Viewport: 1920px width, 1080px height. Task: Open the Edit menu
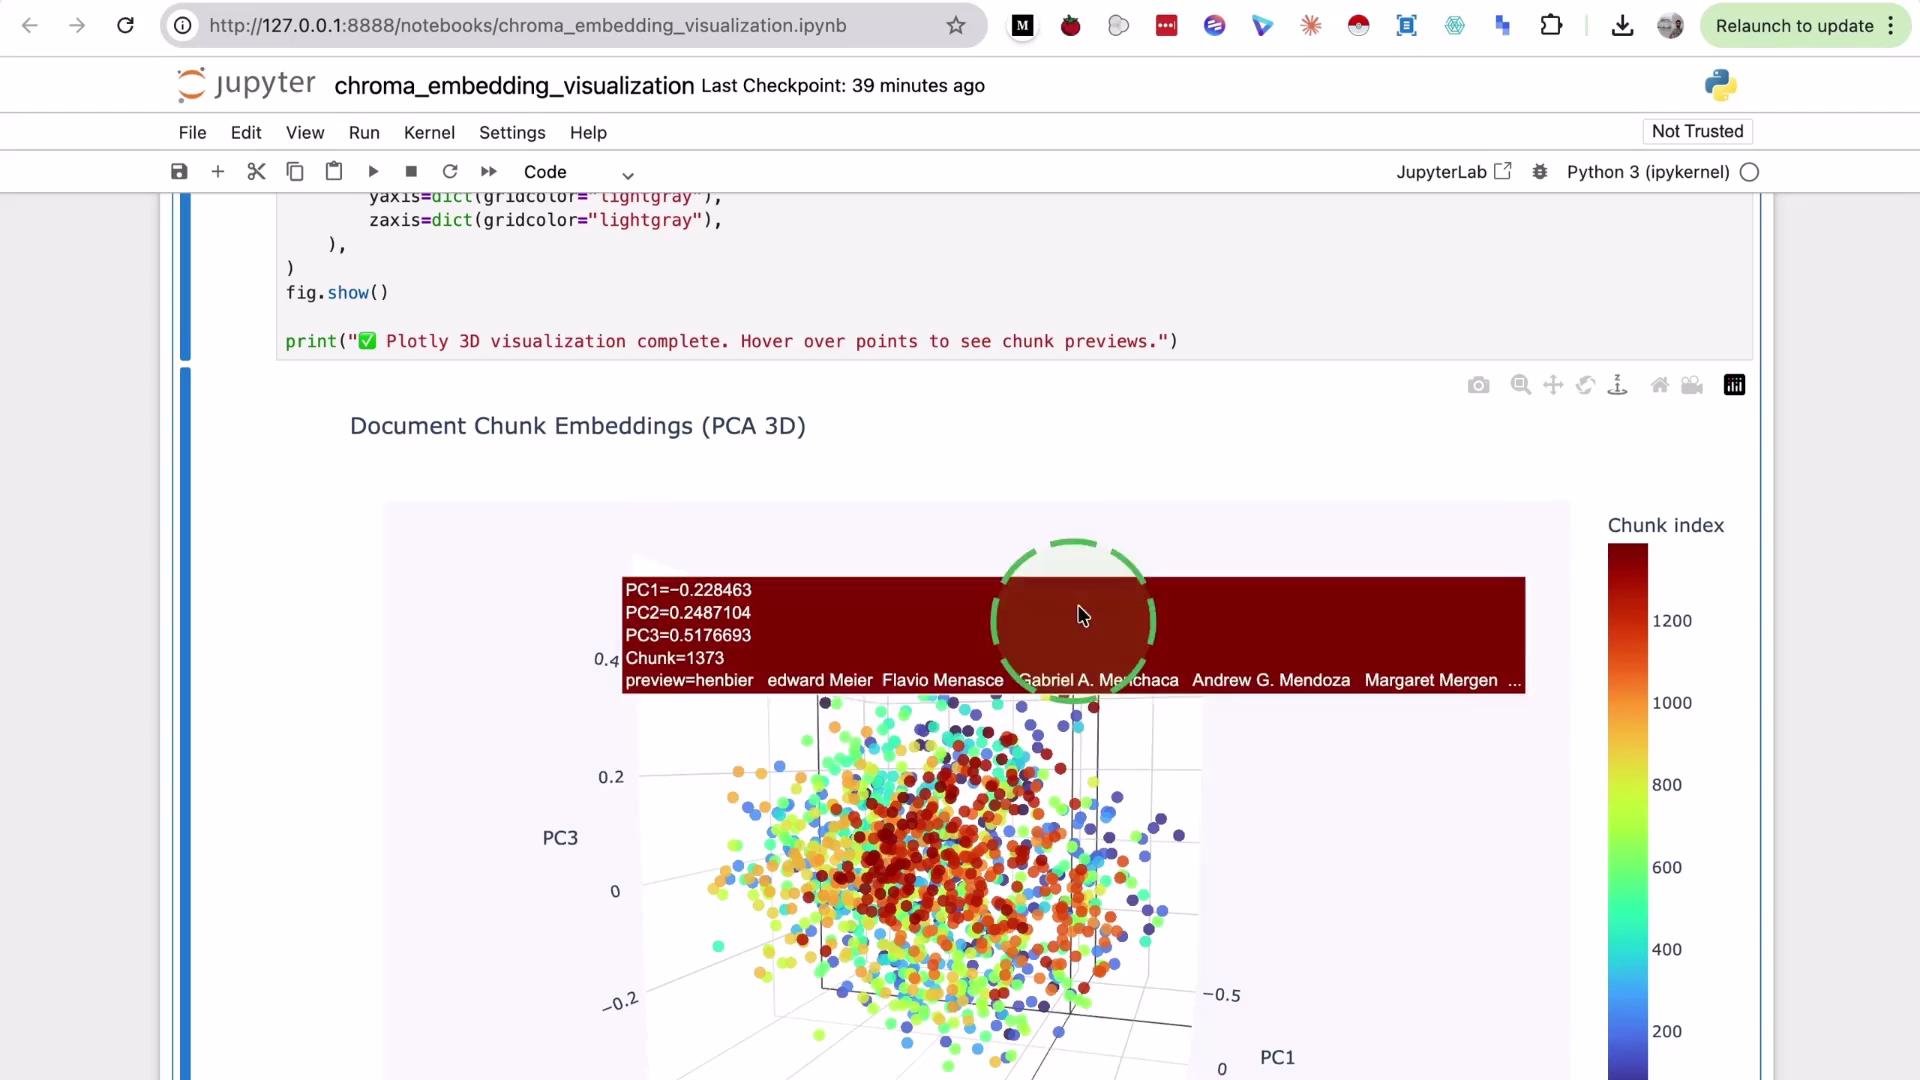tap(246, 132)
